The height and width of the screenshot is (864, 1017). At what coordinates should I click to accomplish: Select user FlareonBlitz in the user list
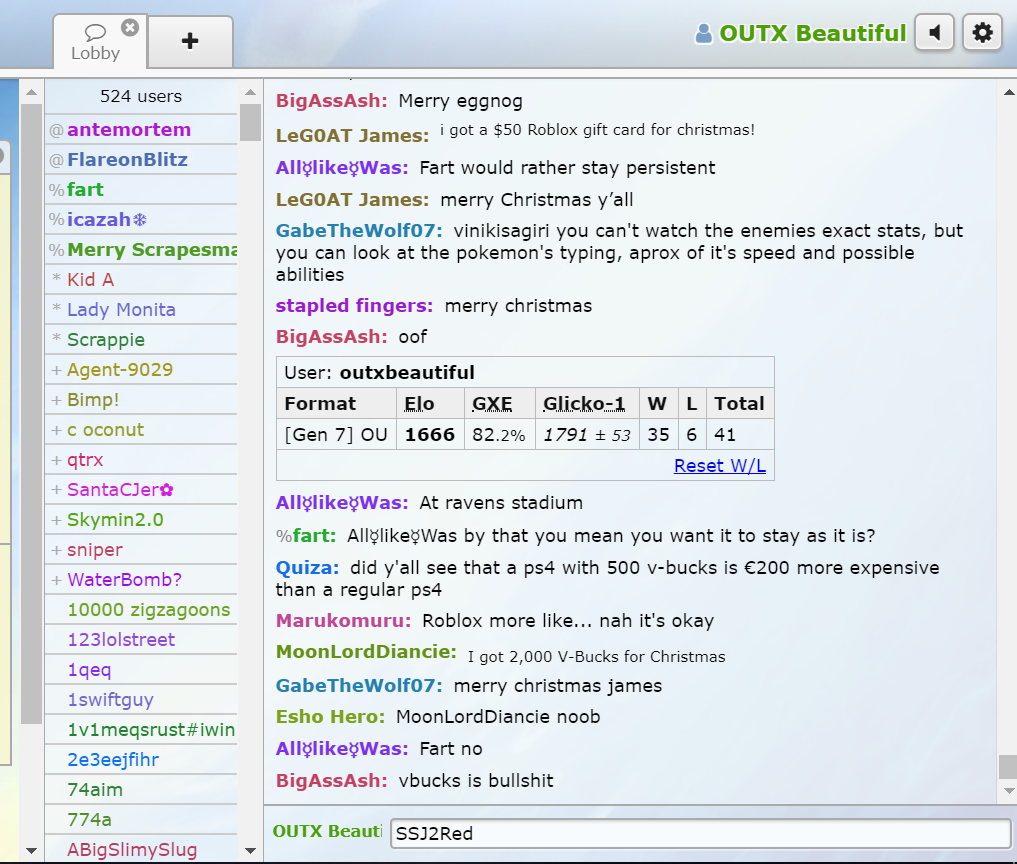(x=141, y=160)
